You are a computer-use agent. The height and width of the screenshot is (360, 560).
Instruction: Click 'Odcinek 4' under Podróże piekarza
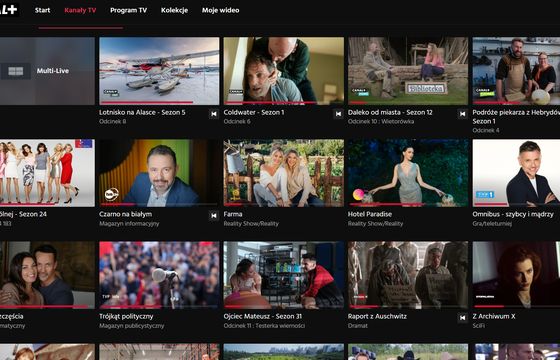coord(486,130)
